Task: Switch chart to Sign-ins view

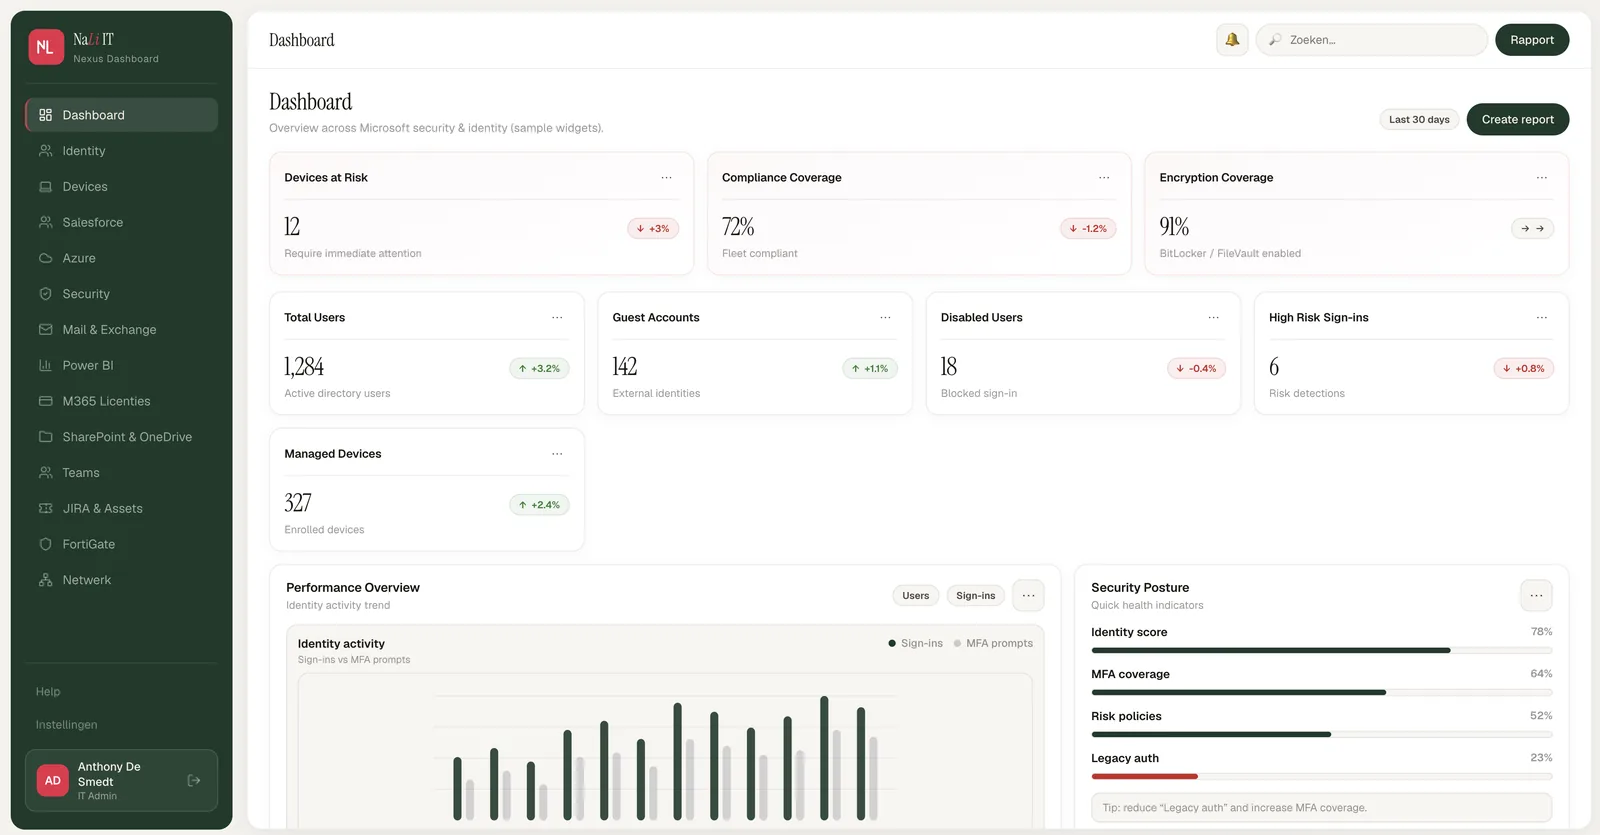Action: pyautogui.click(x=976, y=596)
